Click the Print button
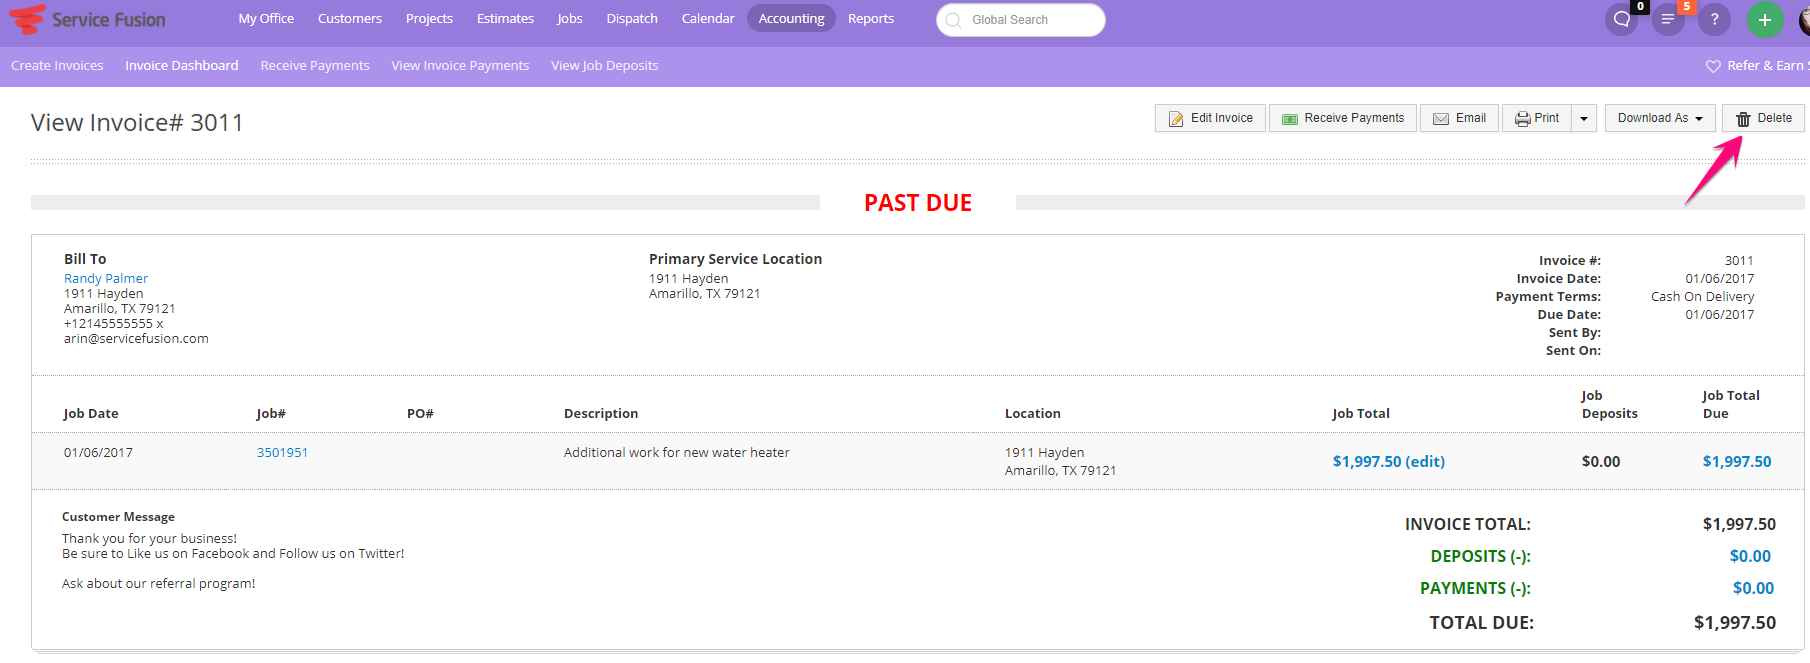 [1537, 118]
